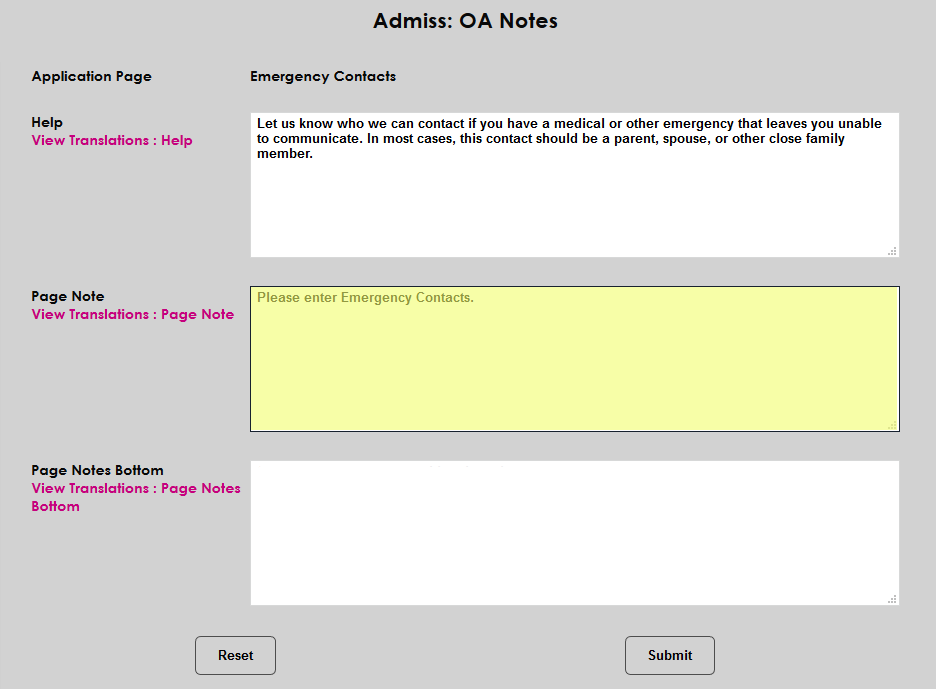Click inside the yellow Page Note text area
This screenshot has height=689, width=936.
pos(574,370)
